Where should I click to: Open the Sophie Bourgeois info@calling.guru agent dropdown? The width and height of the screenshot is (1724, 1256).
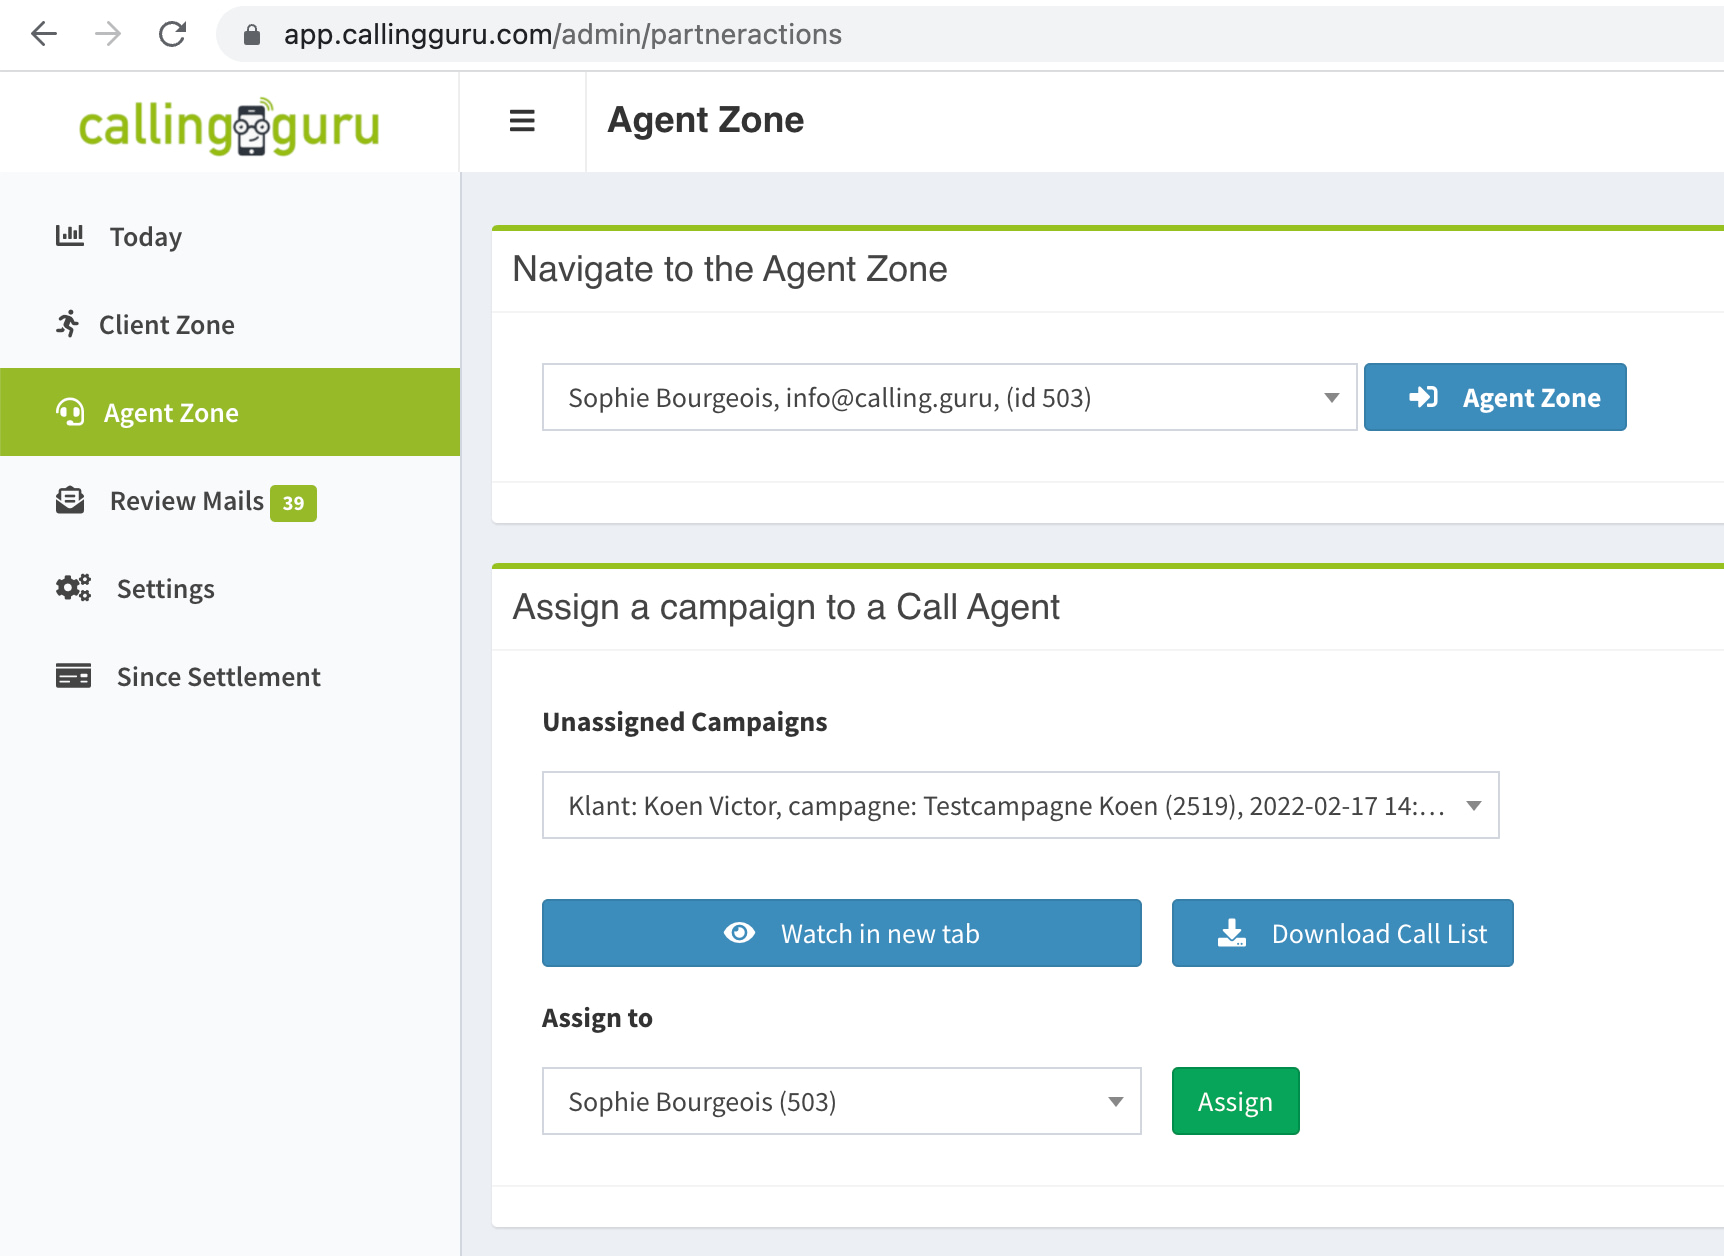point(948,398)
